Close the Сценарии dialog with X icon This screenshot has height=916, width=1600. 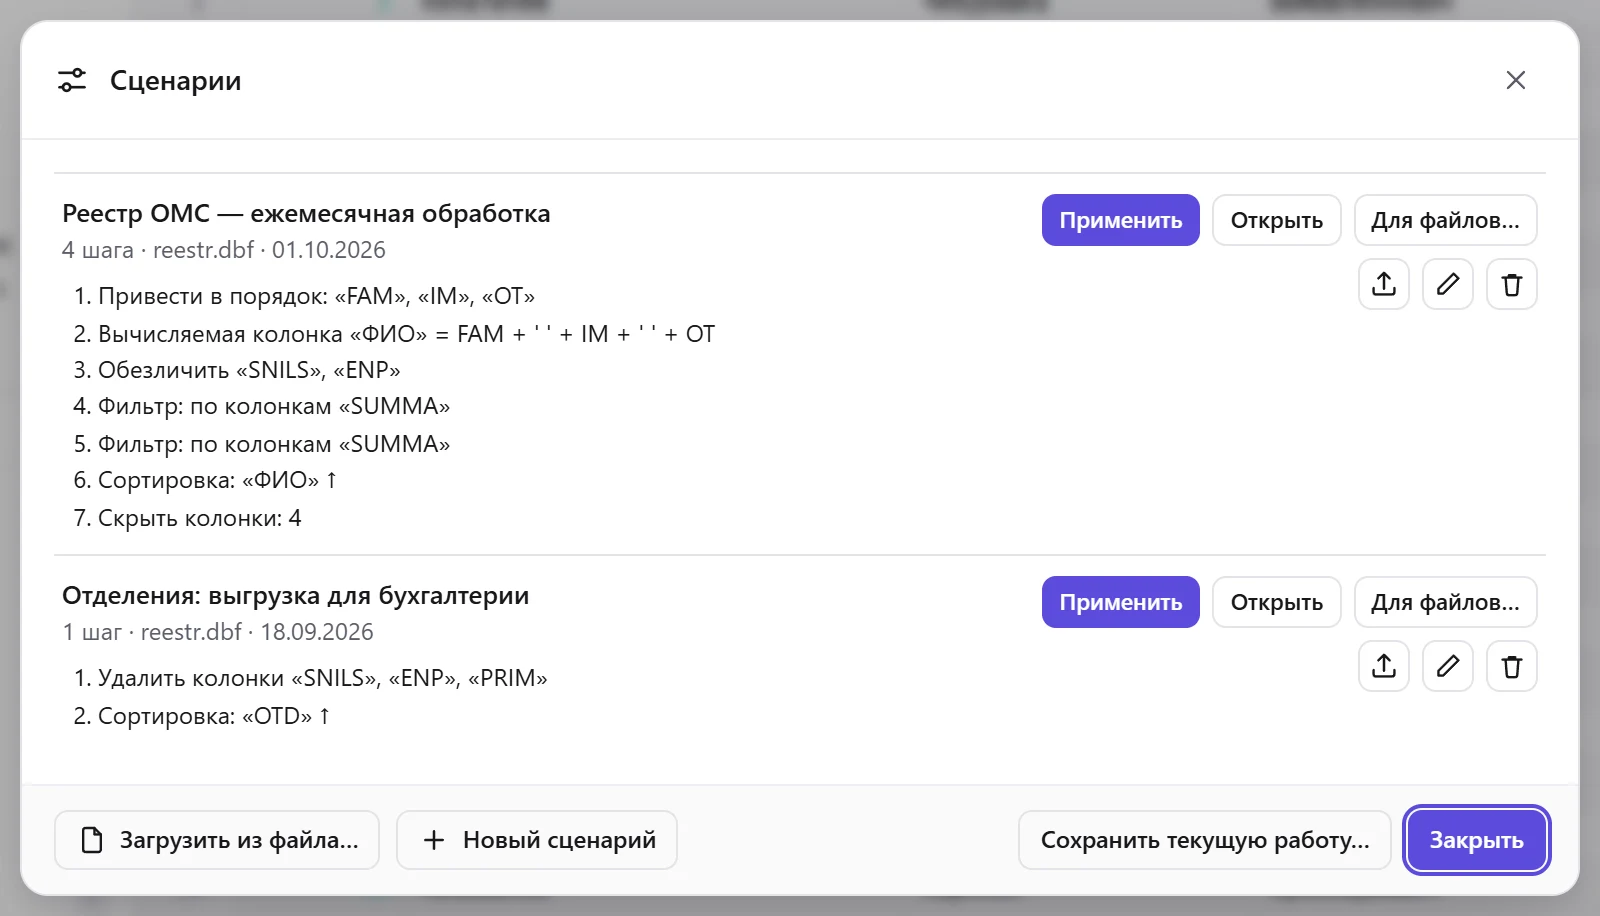coord(1516,80)
